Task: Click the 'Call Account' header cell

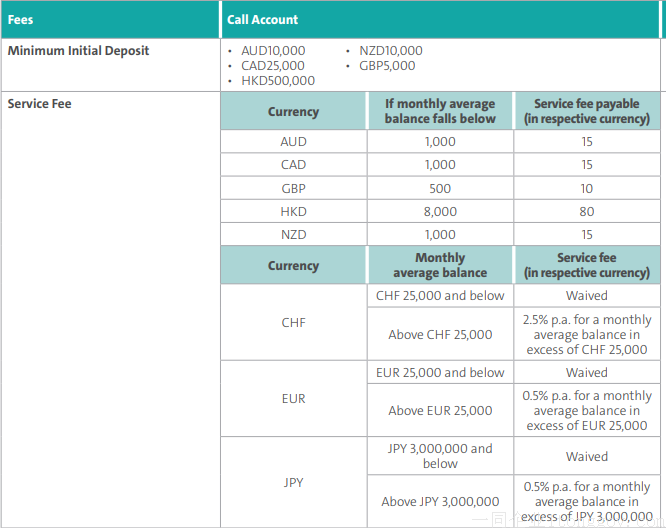Action: pyautogui.click(x=440, y=20)
